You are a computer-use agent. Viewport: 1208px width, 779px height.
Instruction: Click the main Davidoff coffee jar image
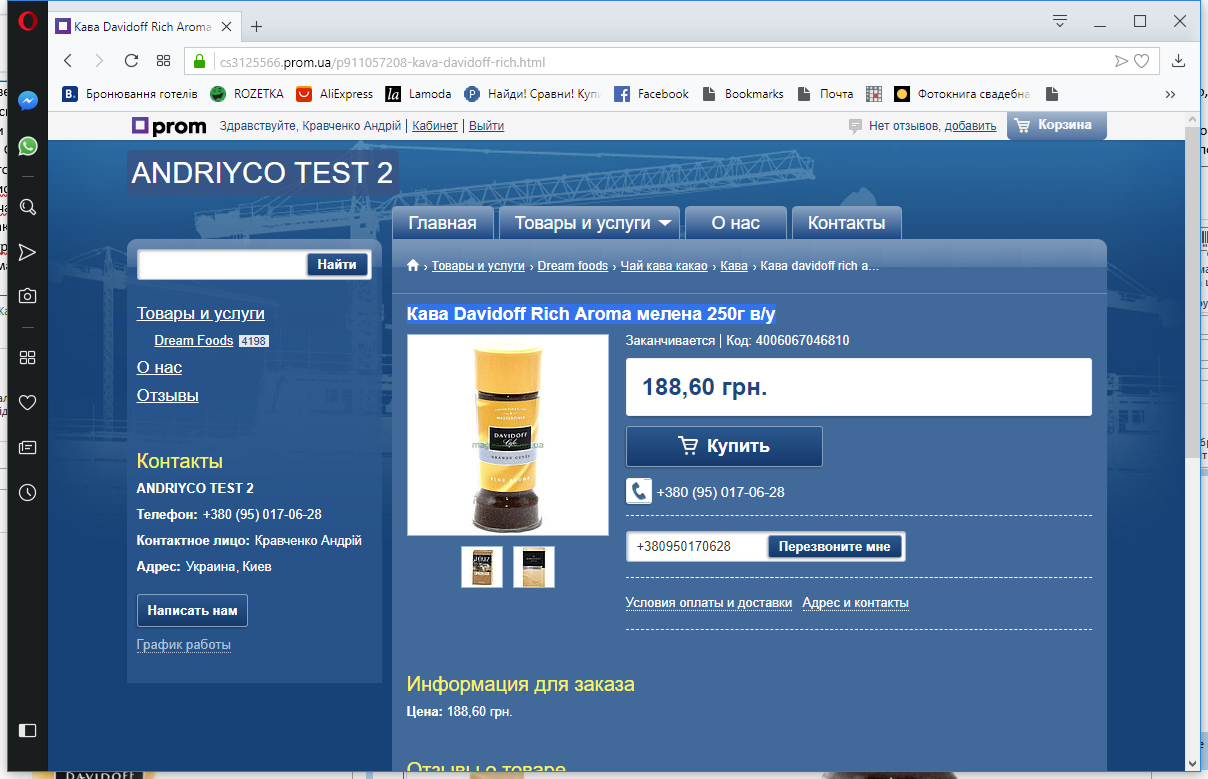tap(508, 435)
